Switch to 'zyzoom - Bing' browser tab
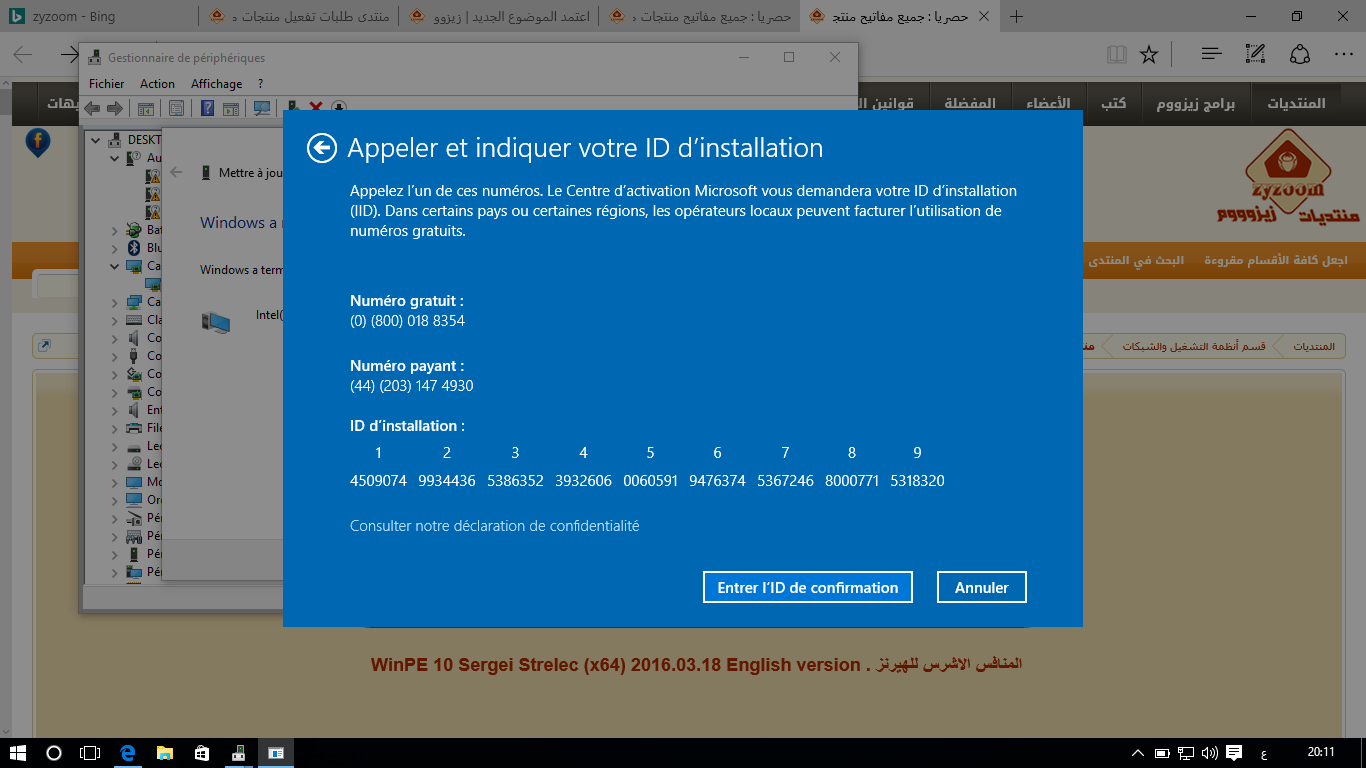This screenshot has height=768, width=1366. click(x=98, y=16)
